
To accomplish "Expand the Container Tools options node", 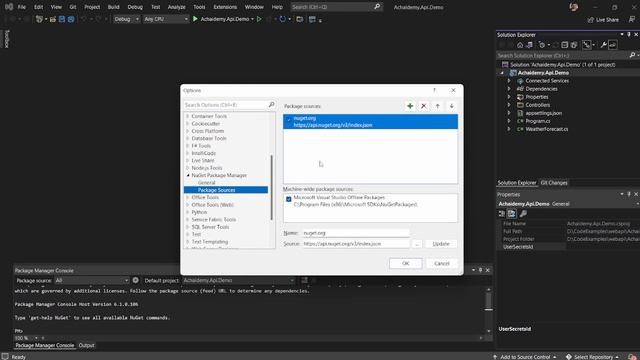I will tap(188, 116).
